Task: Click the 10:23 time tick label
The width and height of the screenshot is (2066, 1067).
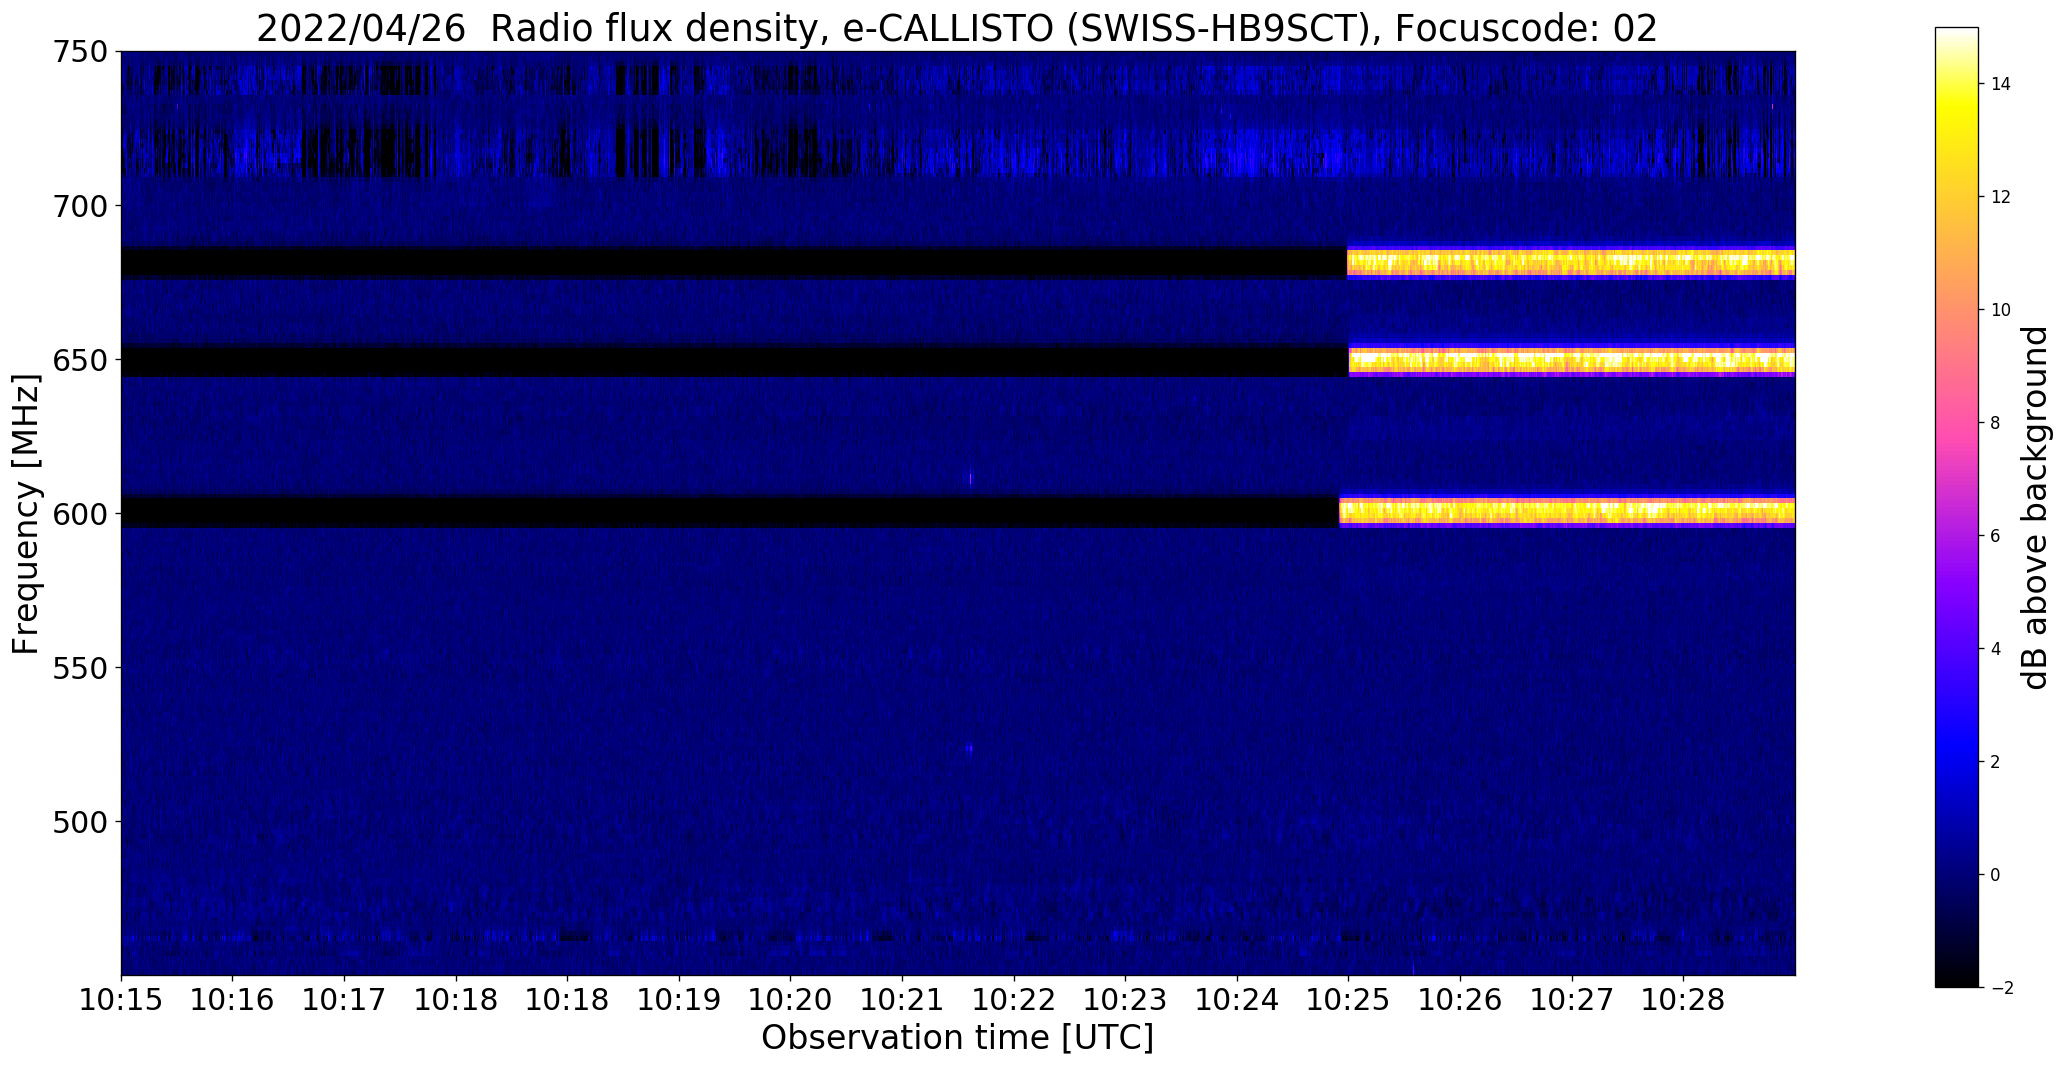Action: 1126,1000
